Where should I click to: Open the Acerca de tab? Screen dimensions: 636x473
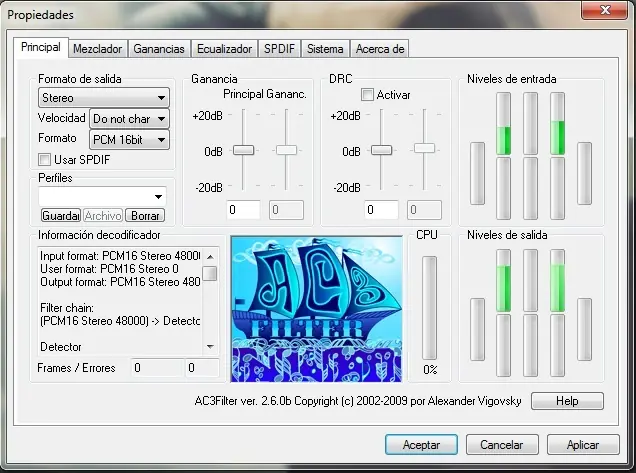(x=380, y=49)
